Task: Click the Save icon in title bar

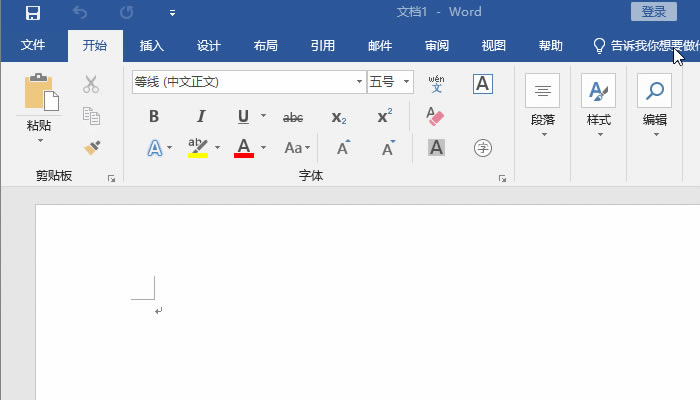Action: pos(33,13)
